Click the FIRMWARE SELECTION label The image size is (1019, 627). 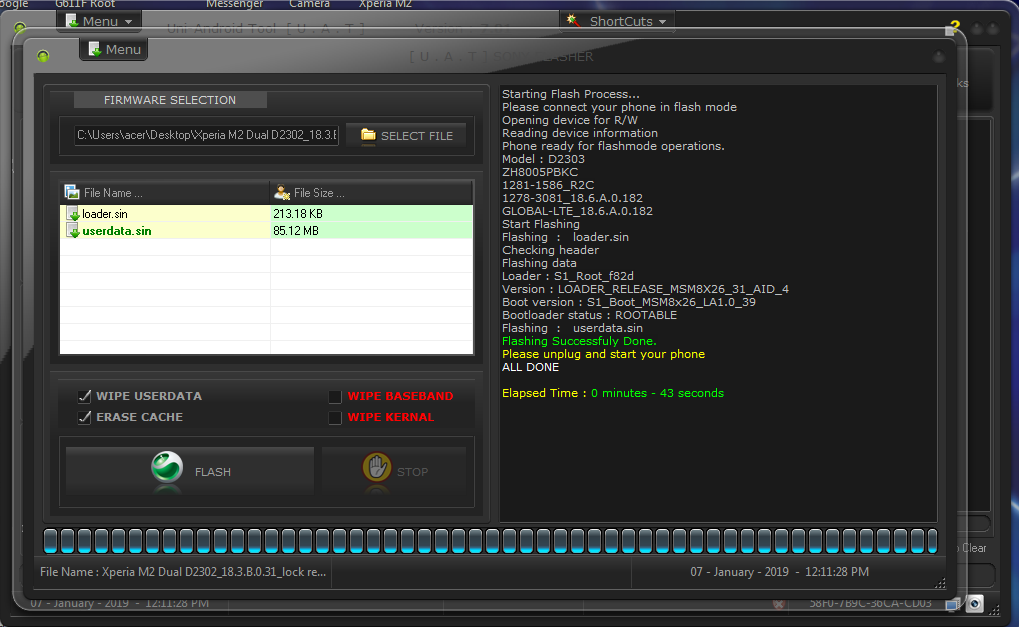tap(170, 100)
